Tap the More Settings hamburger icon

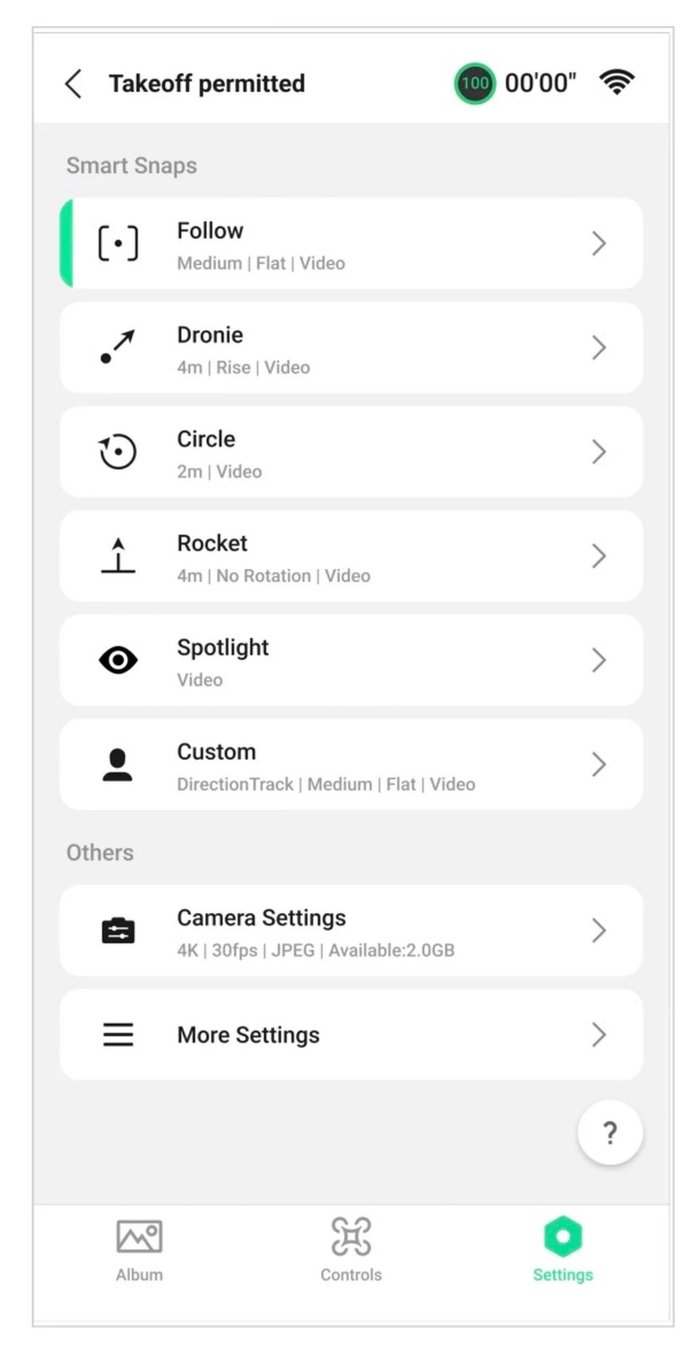(x=118, y=1035)
